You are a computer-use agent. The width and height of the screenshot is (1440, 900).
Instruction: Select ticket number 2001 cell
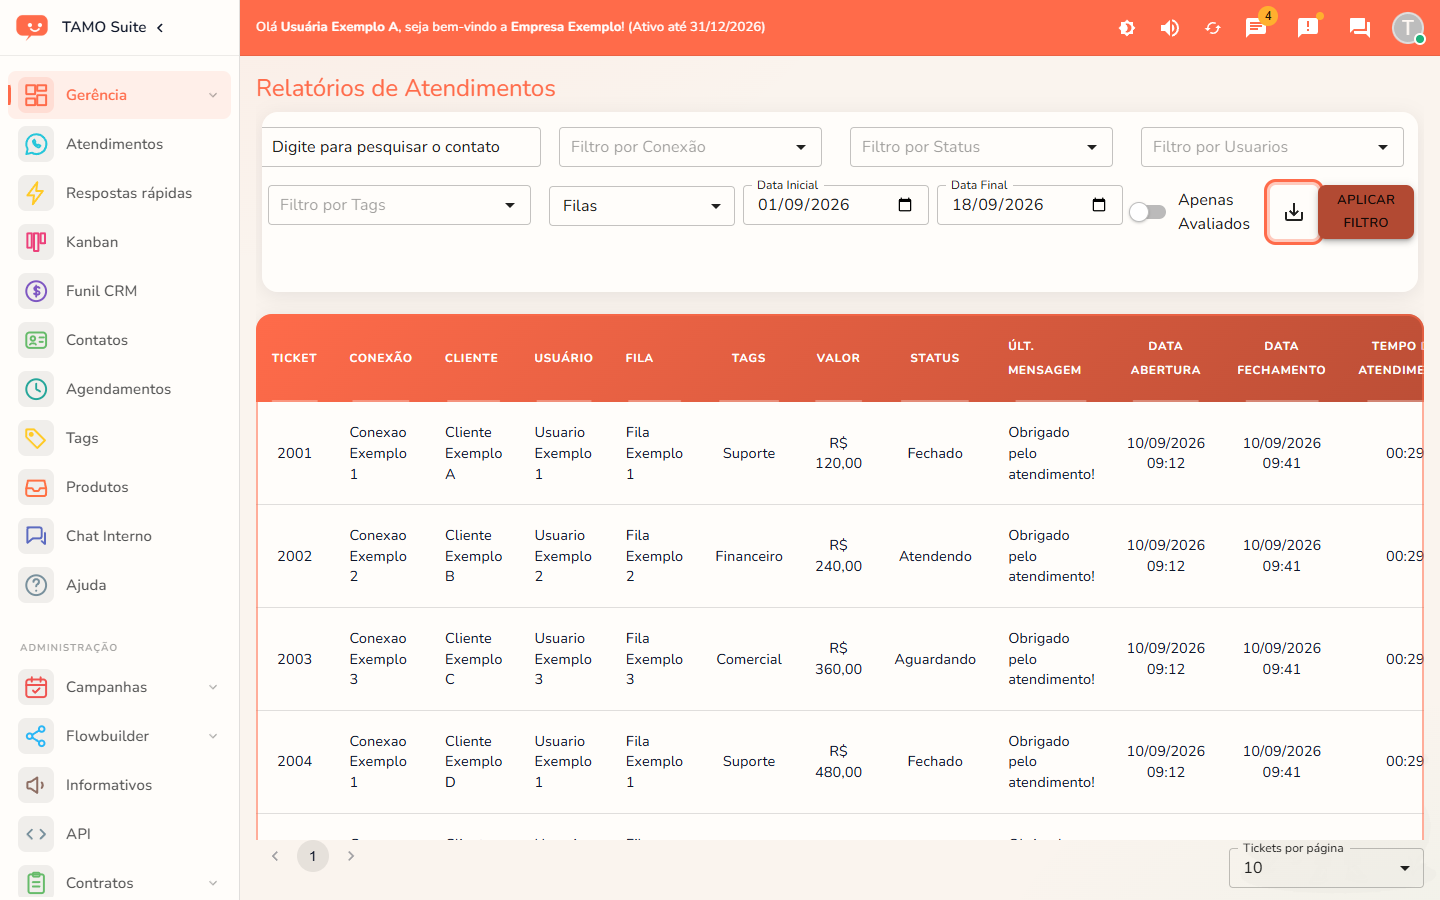click(x=295, y=454)
